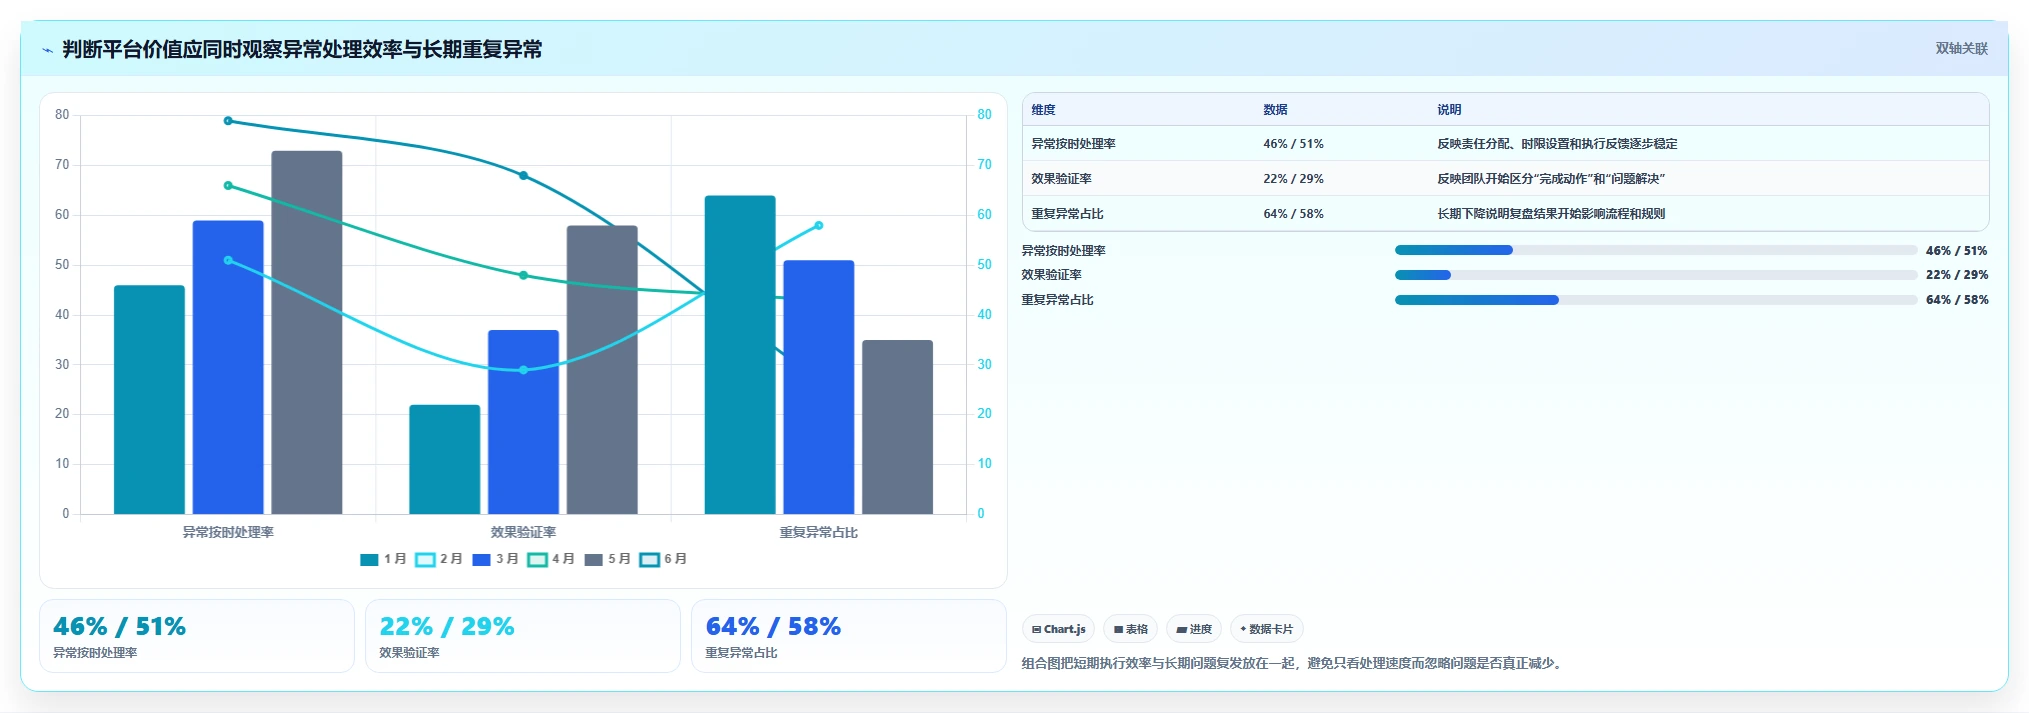Toggle the 2月 legend series

click(439, 559)
